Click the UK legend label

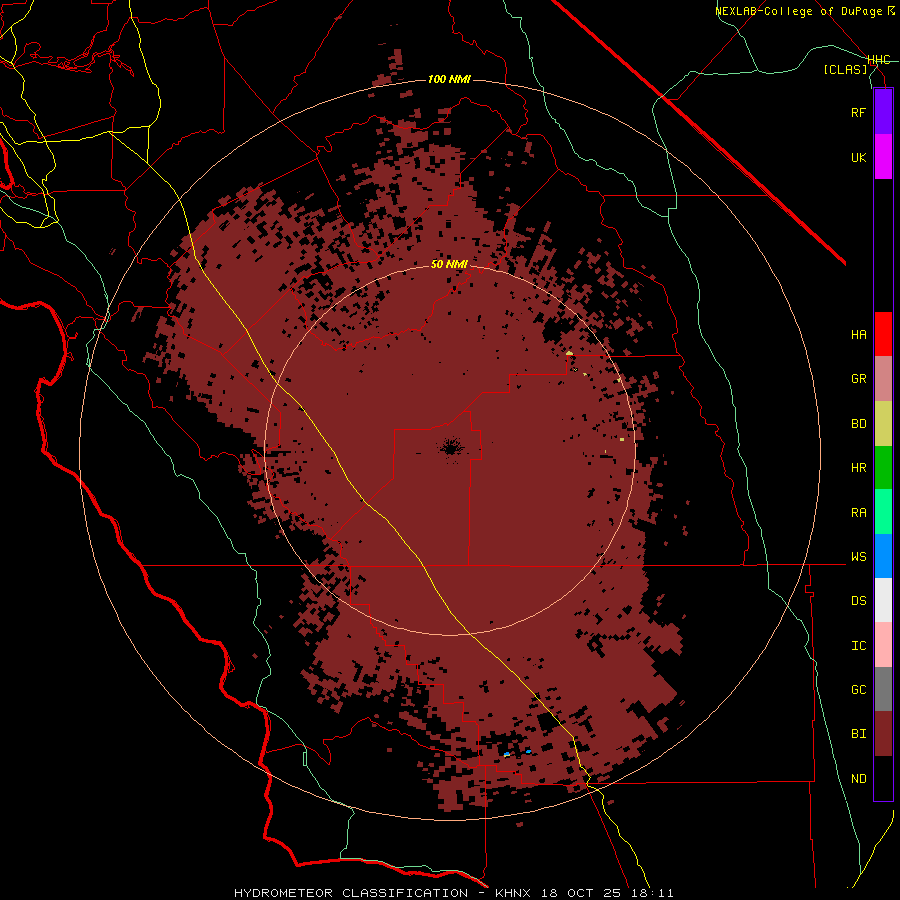(859, 158)
